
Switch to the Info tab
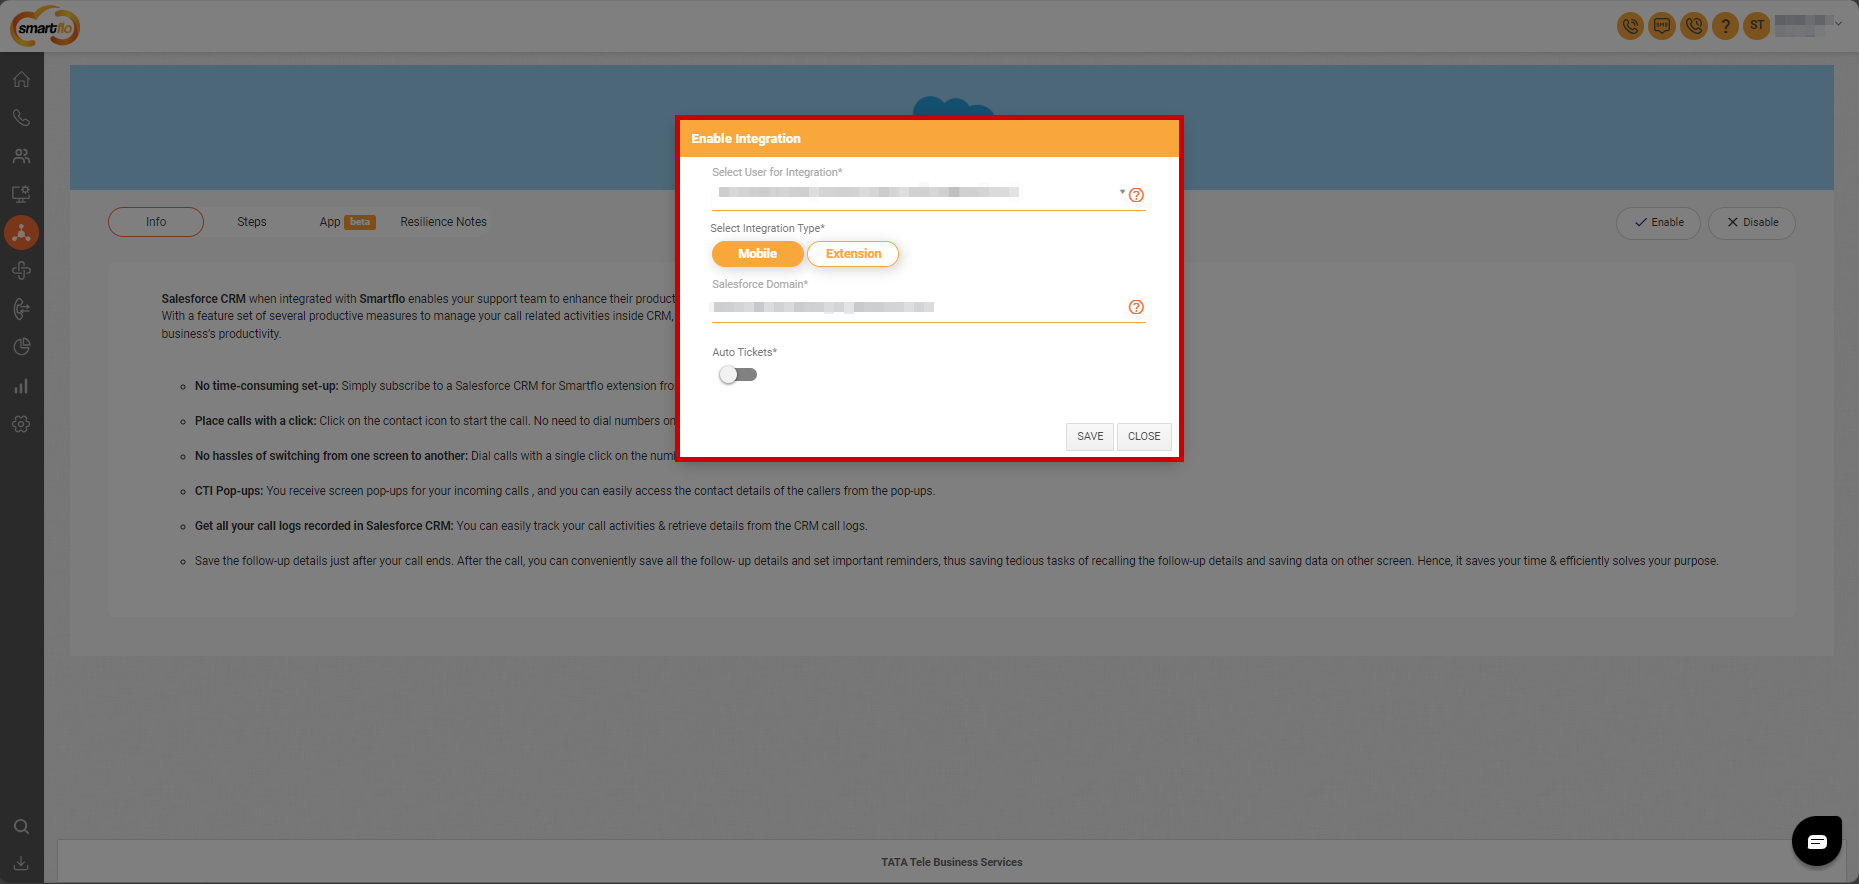[156, 222]
